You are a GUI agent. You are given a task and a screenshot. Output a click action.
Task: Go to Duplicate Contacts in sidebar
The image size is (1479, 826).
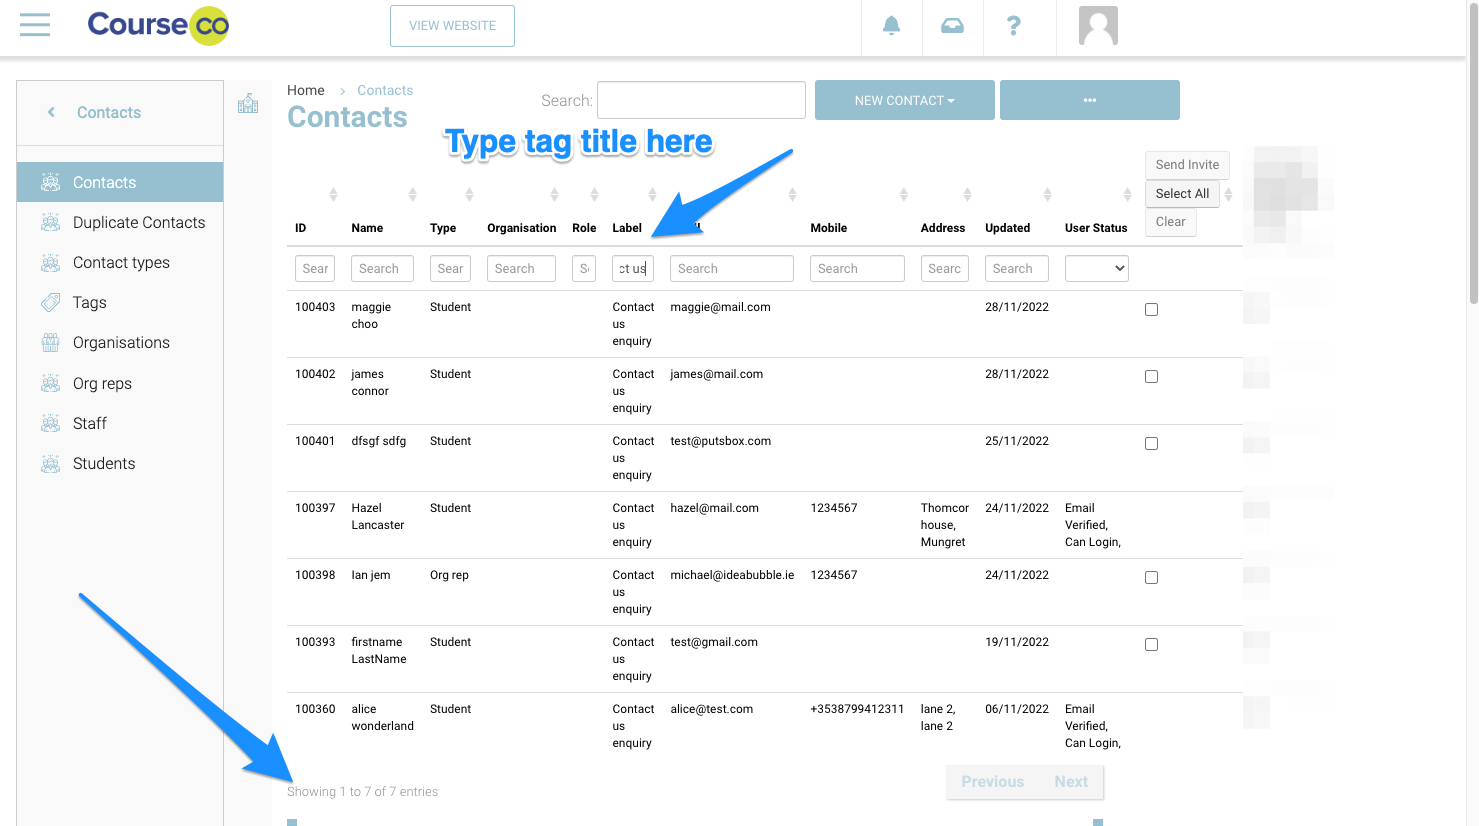pyautogui.click(x=138, y=223)
